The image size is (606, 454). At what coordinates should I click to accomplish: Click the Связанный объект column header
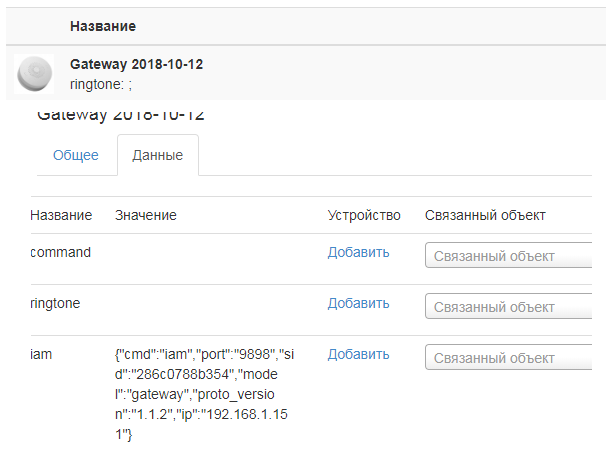coord(485,215)
